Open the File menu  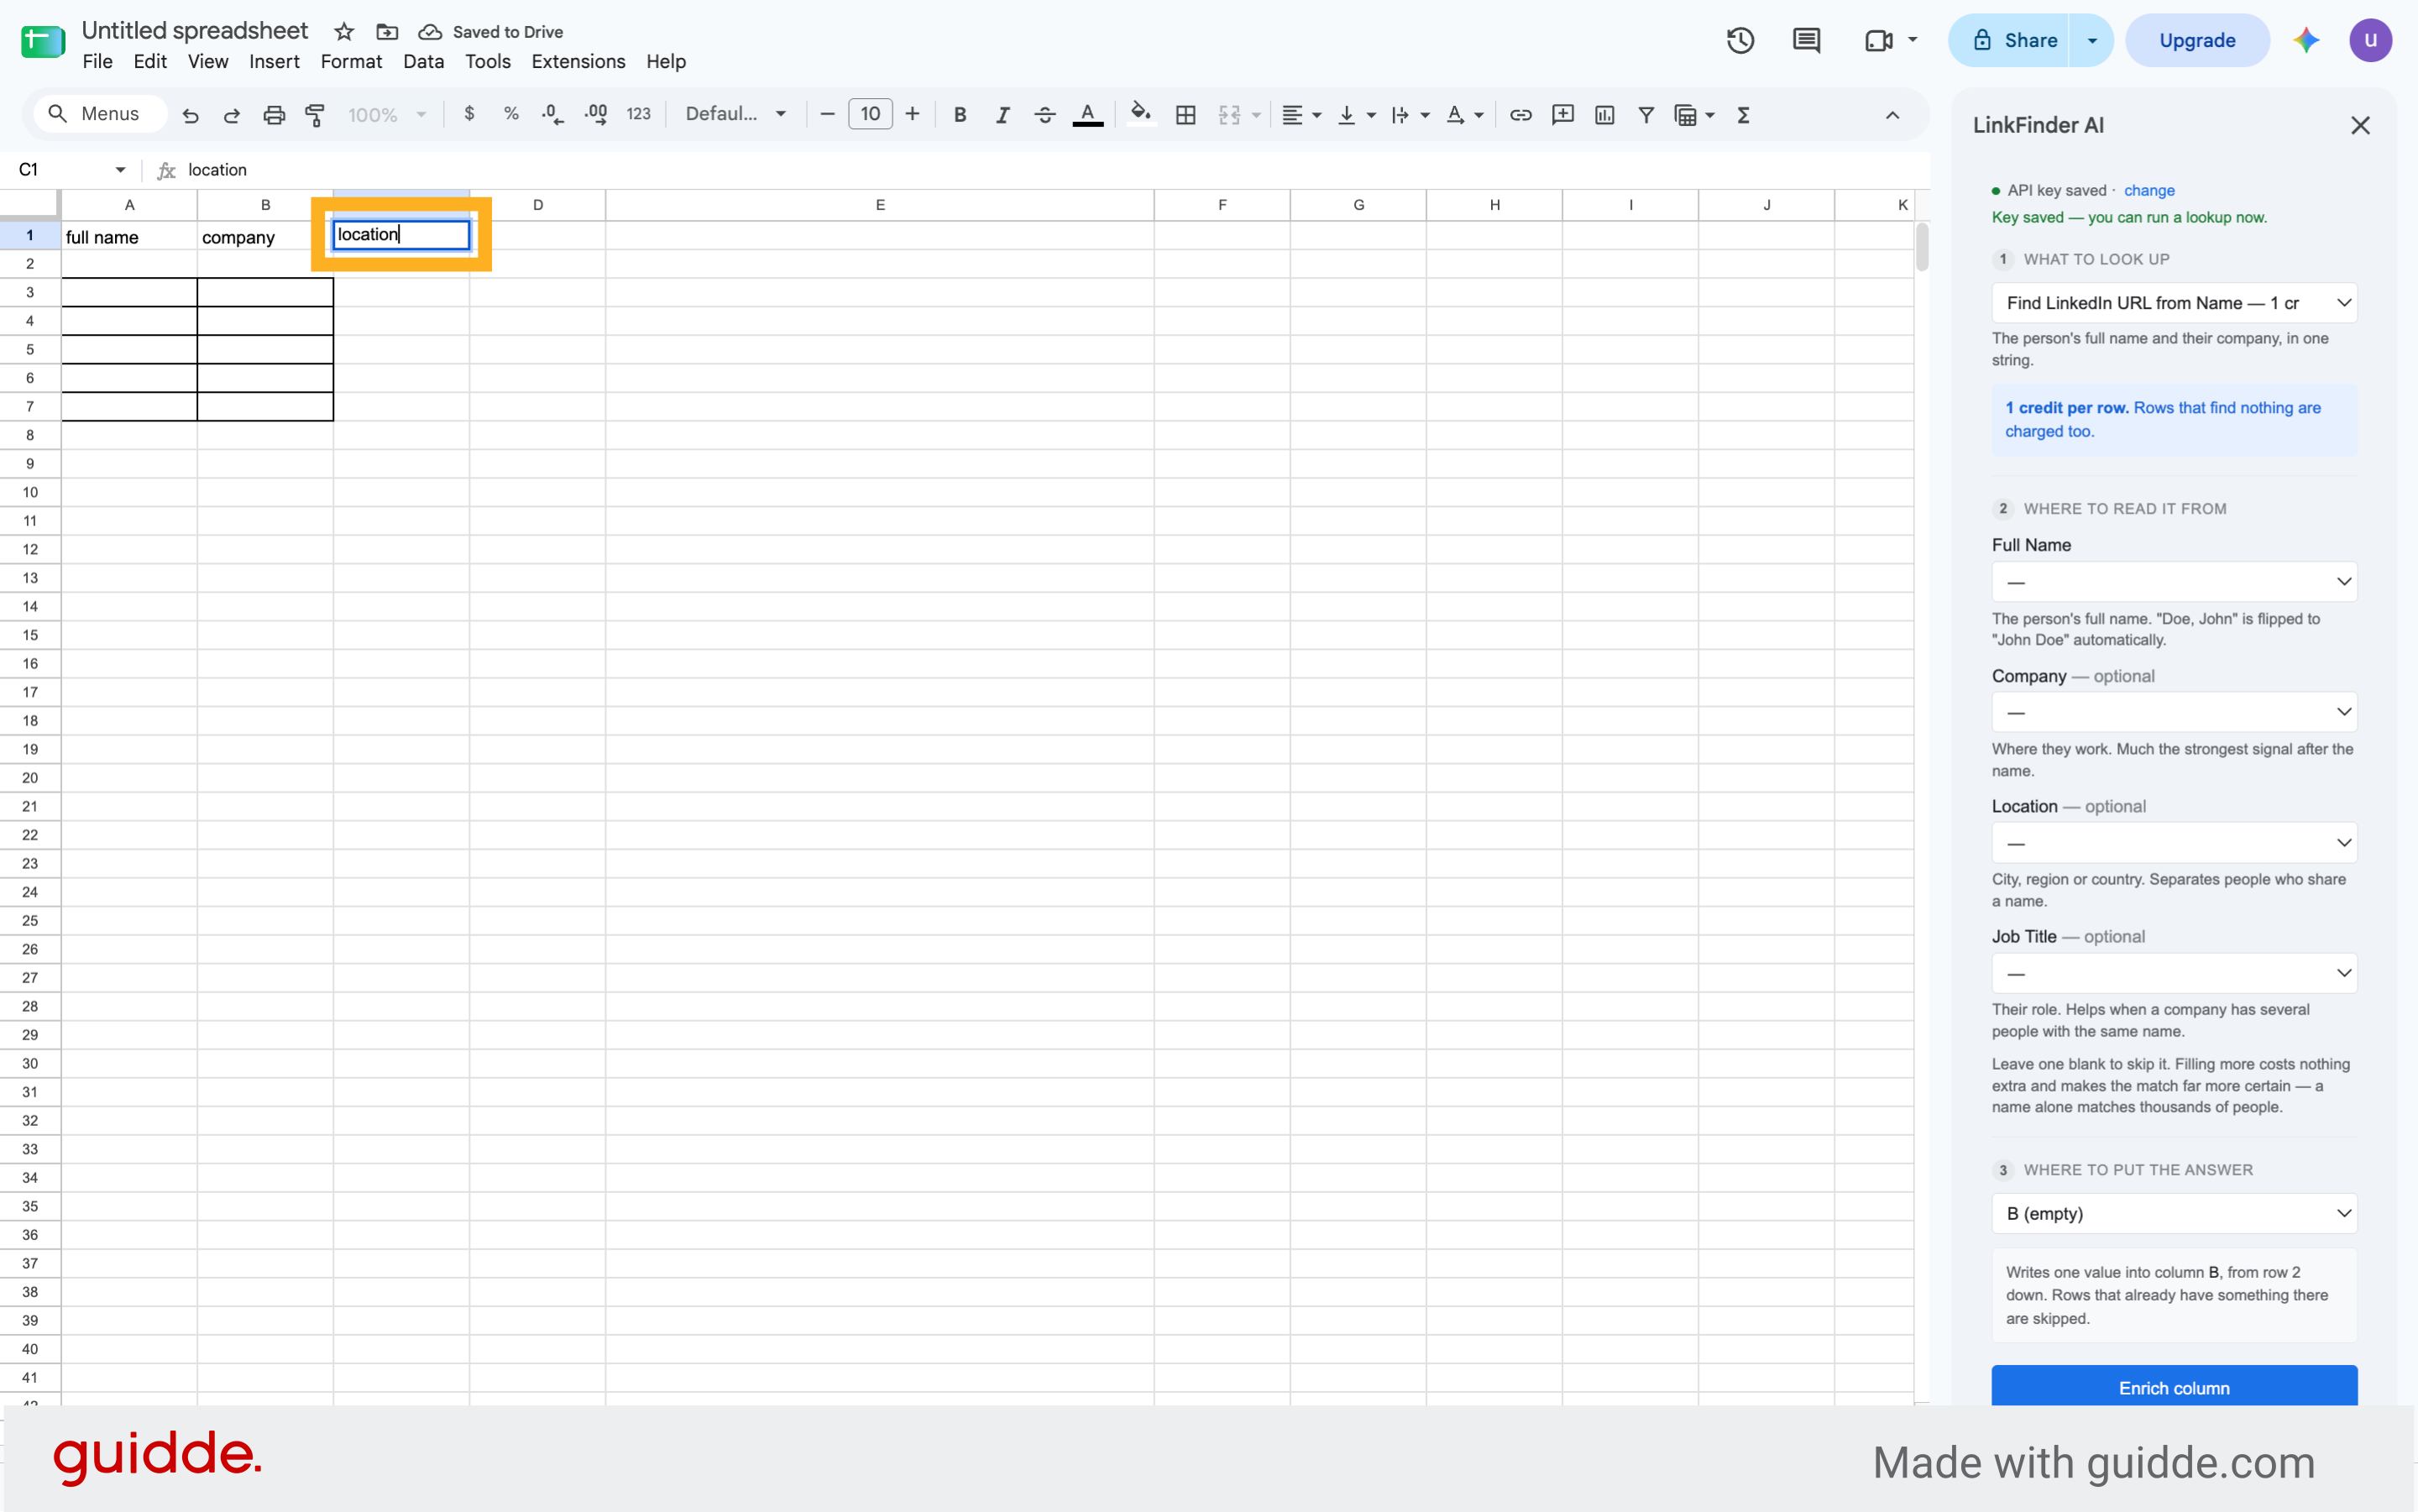tap(97, 62)
